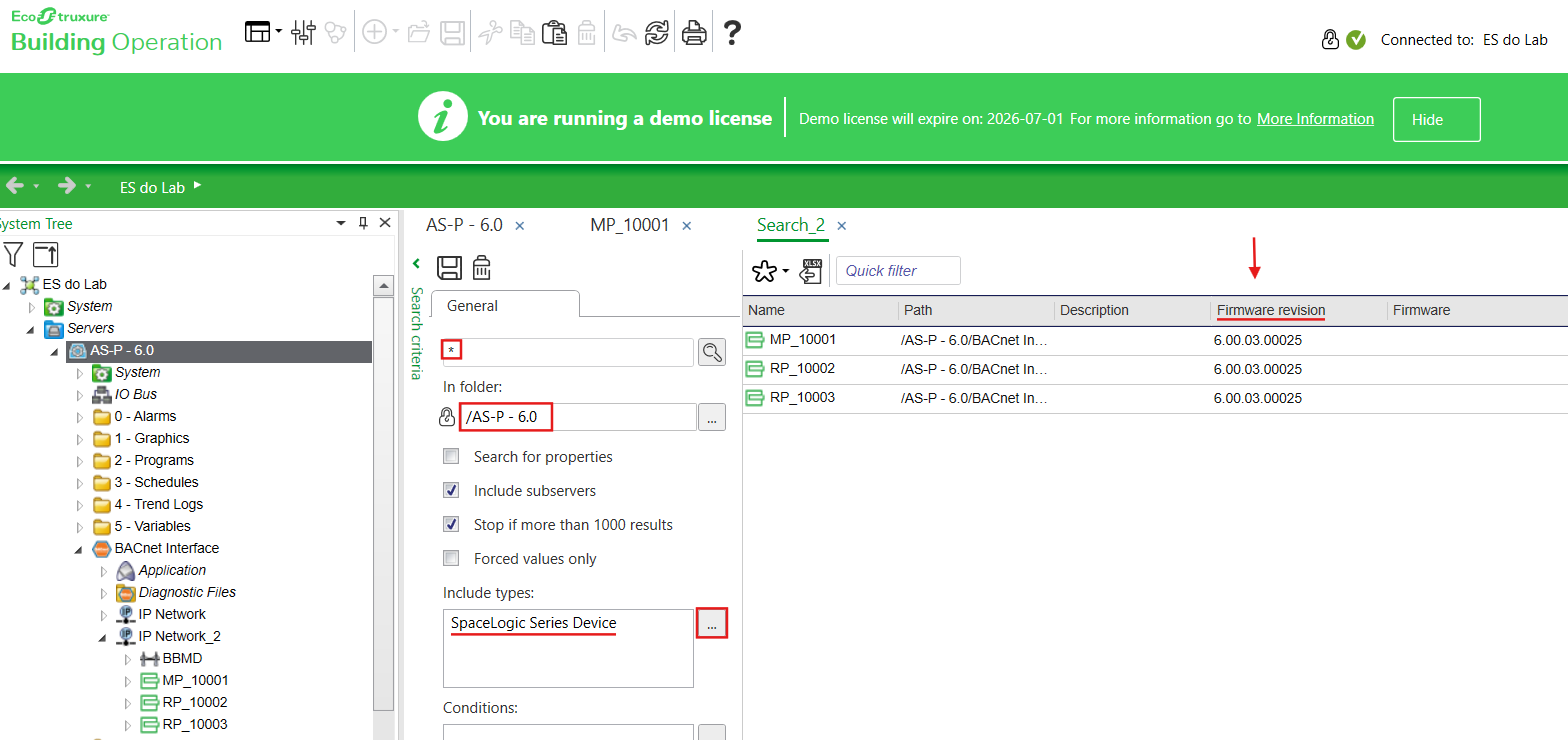This screenshot has height=740, width=1568.
Task: Export results to XLSX icon
Action: pyautogui.click(x=811, y=270)
